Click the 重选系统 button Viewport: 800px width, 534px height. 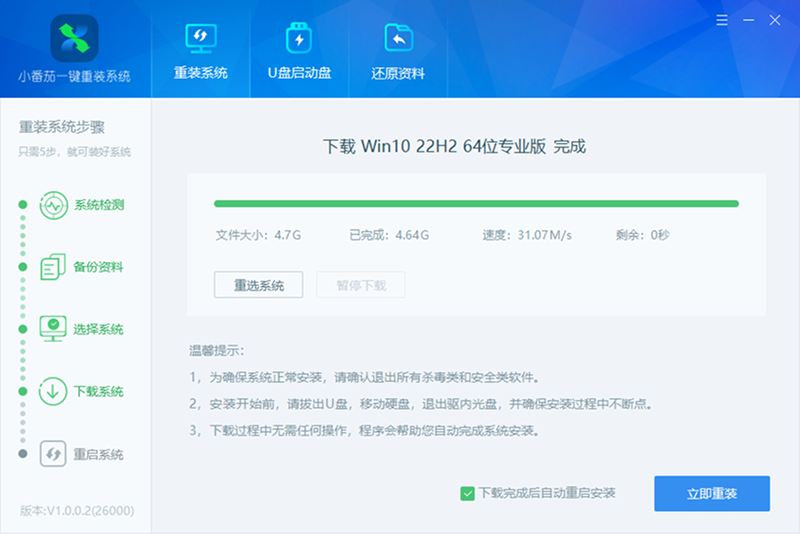(x=258, y=285)
